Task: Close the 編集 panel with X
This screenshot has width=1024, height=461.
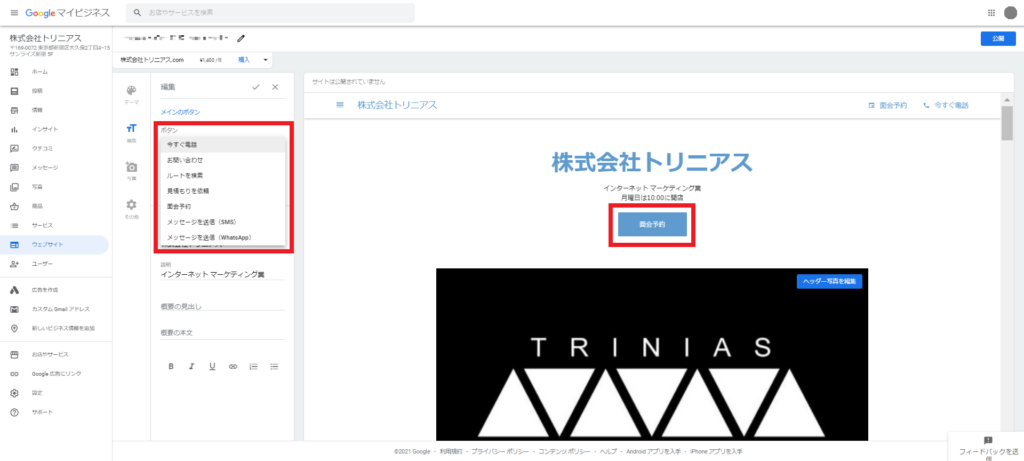Action: click(x=275, y=87)
